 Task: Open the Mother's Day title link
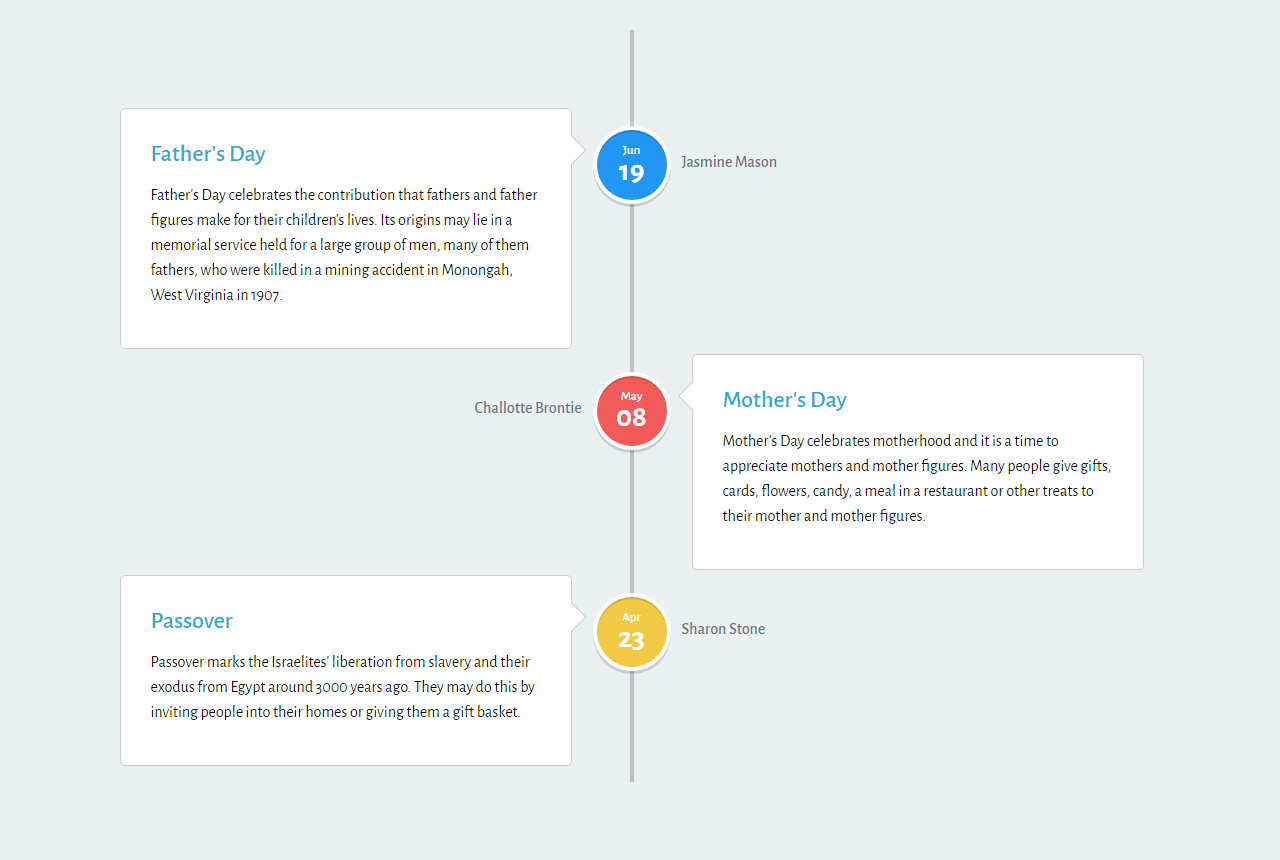784,400
